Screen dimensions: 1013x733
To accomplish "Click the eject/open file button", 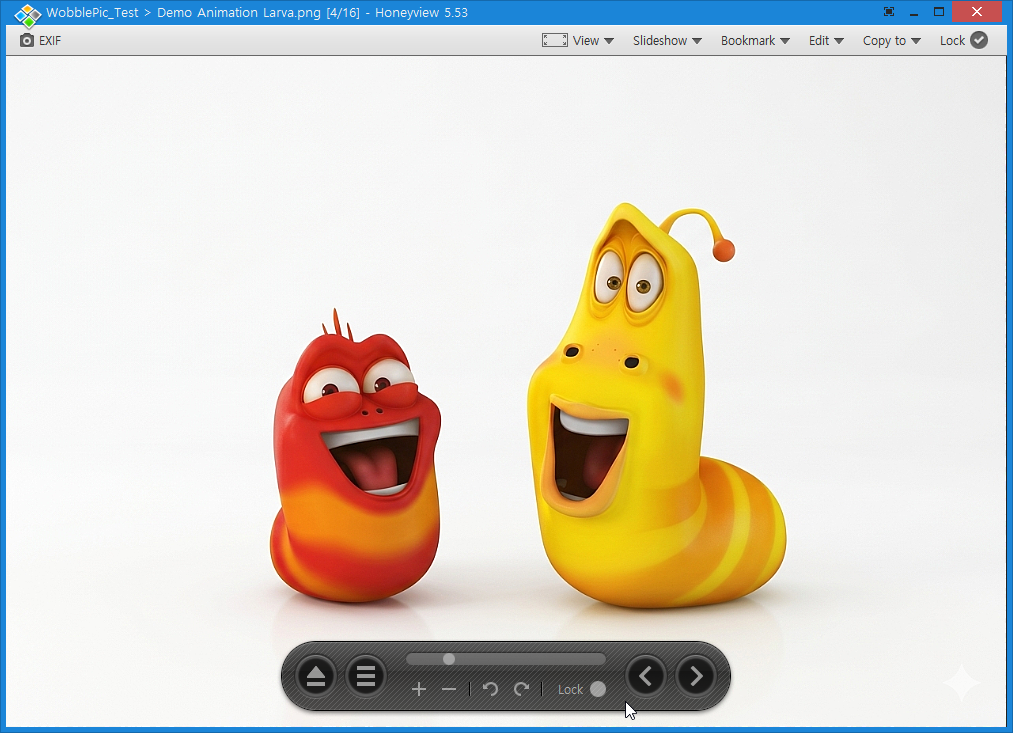I will (315, 676).
